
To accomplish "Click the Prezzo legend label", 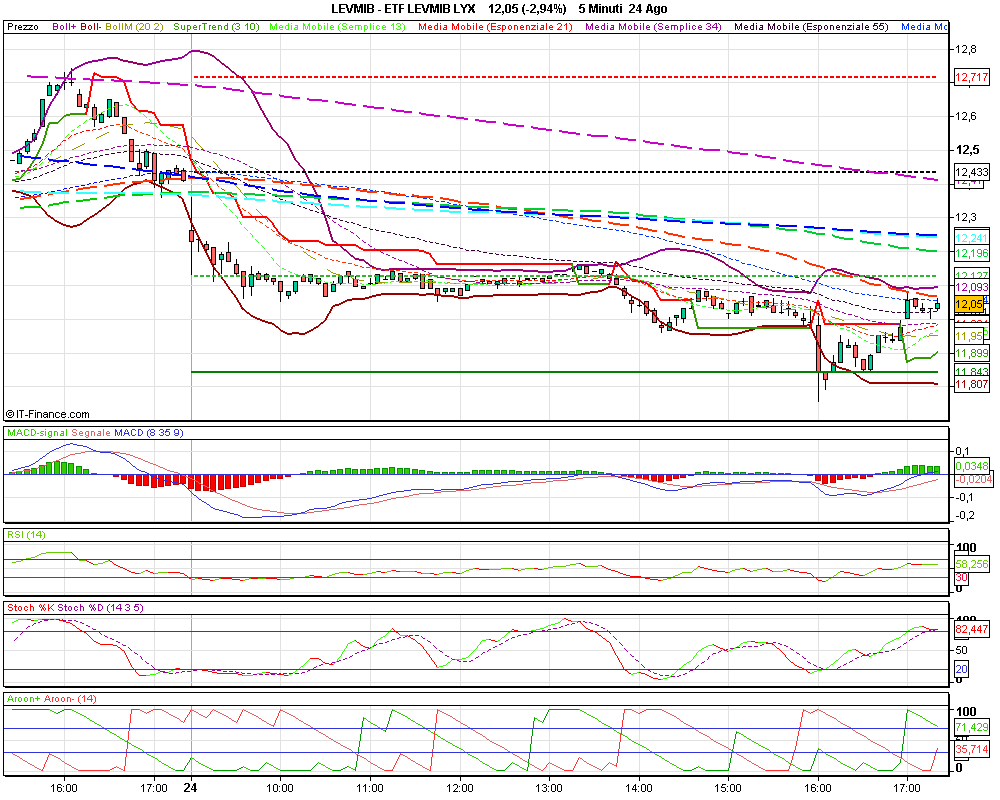I will click(23, 27).
